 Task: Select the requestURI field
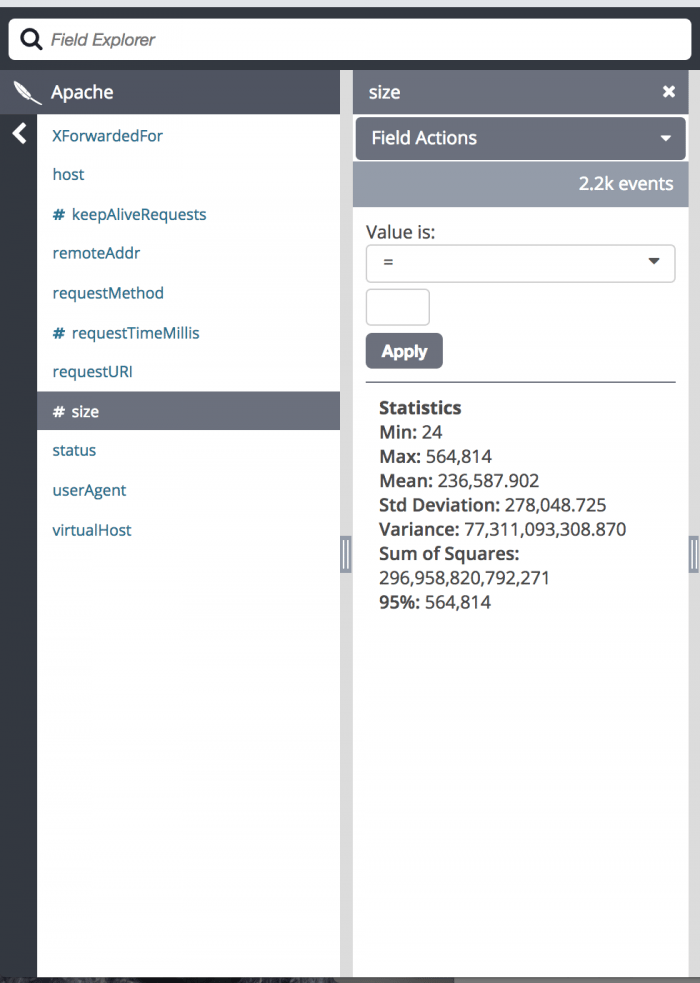[x=92, y=372]
